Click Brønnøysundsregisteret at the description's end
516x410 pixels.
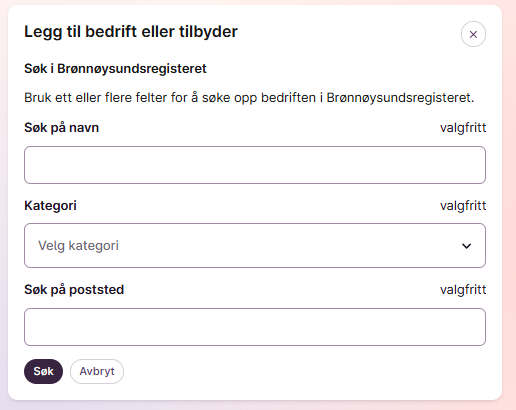click(400, 98)
